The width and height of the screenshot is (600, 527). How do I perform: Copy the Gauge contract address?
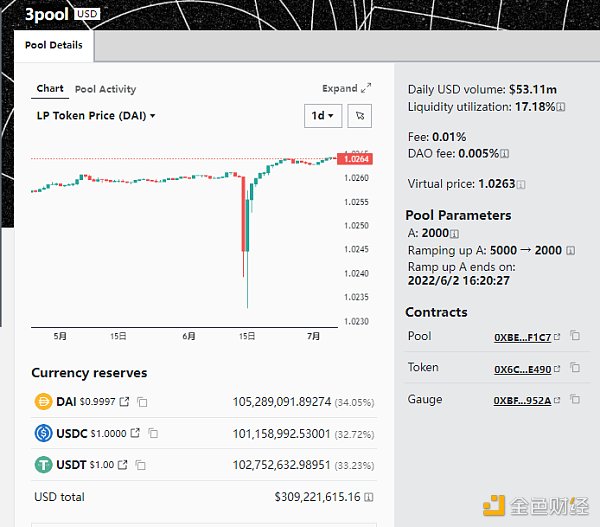click(x=575, y=400)
